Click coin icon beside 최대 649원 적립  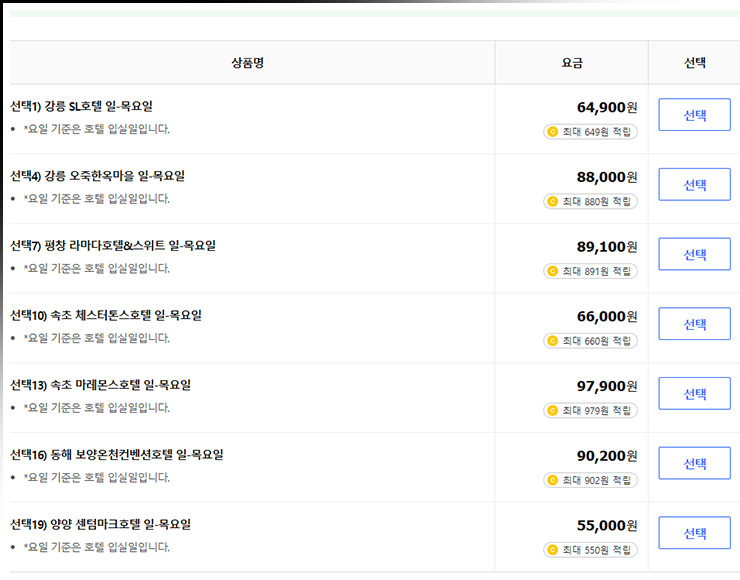click(552, 132)
